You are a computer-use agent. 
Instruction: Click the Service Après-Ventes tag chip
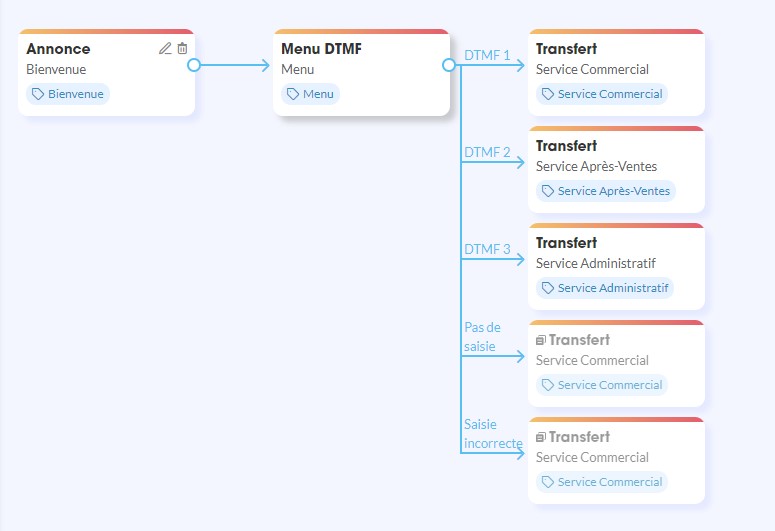pyautogui.click(x=606, y=191)
